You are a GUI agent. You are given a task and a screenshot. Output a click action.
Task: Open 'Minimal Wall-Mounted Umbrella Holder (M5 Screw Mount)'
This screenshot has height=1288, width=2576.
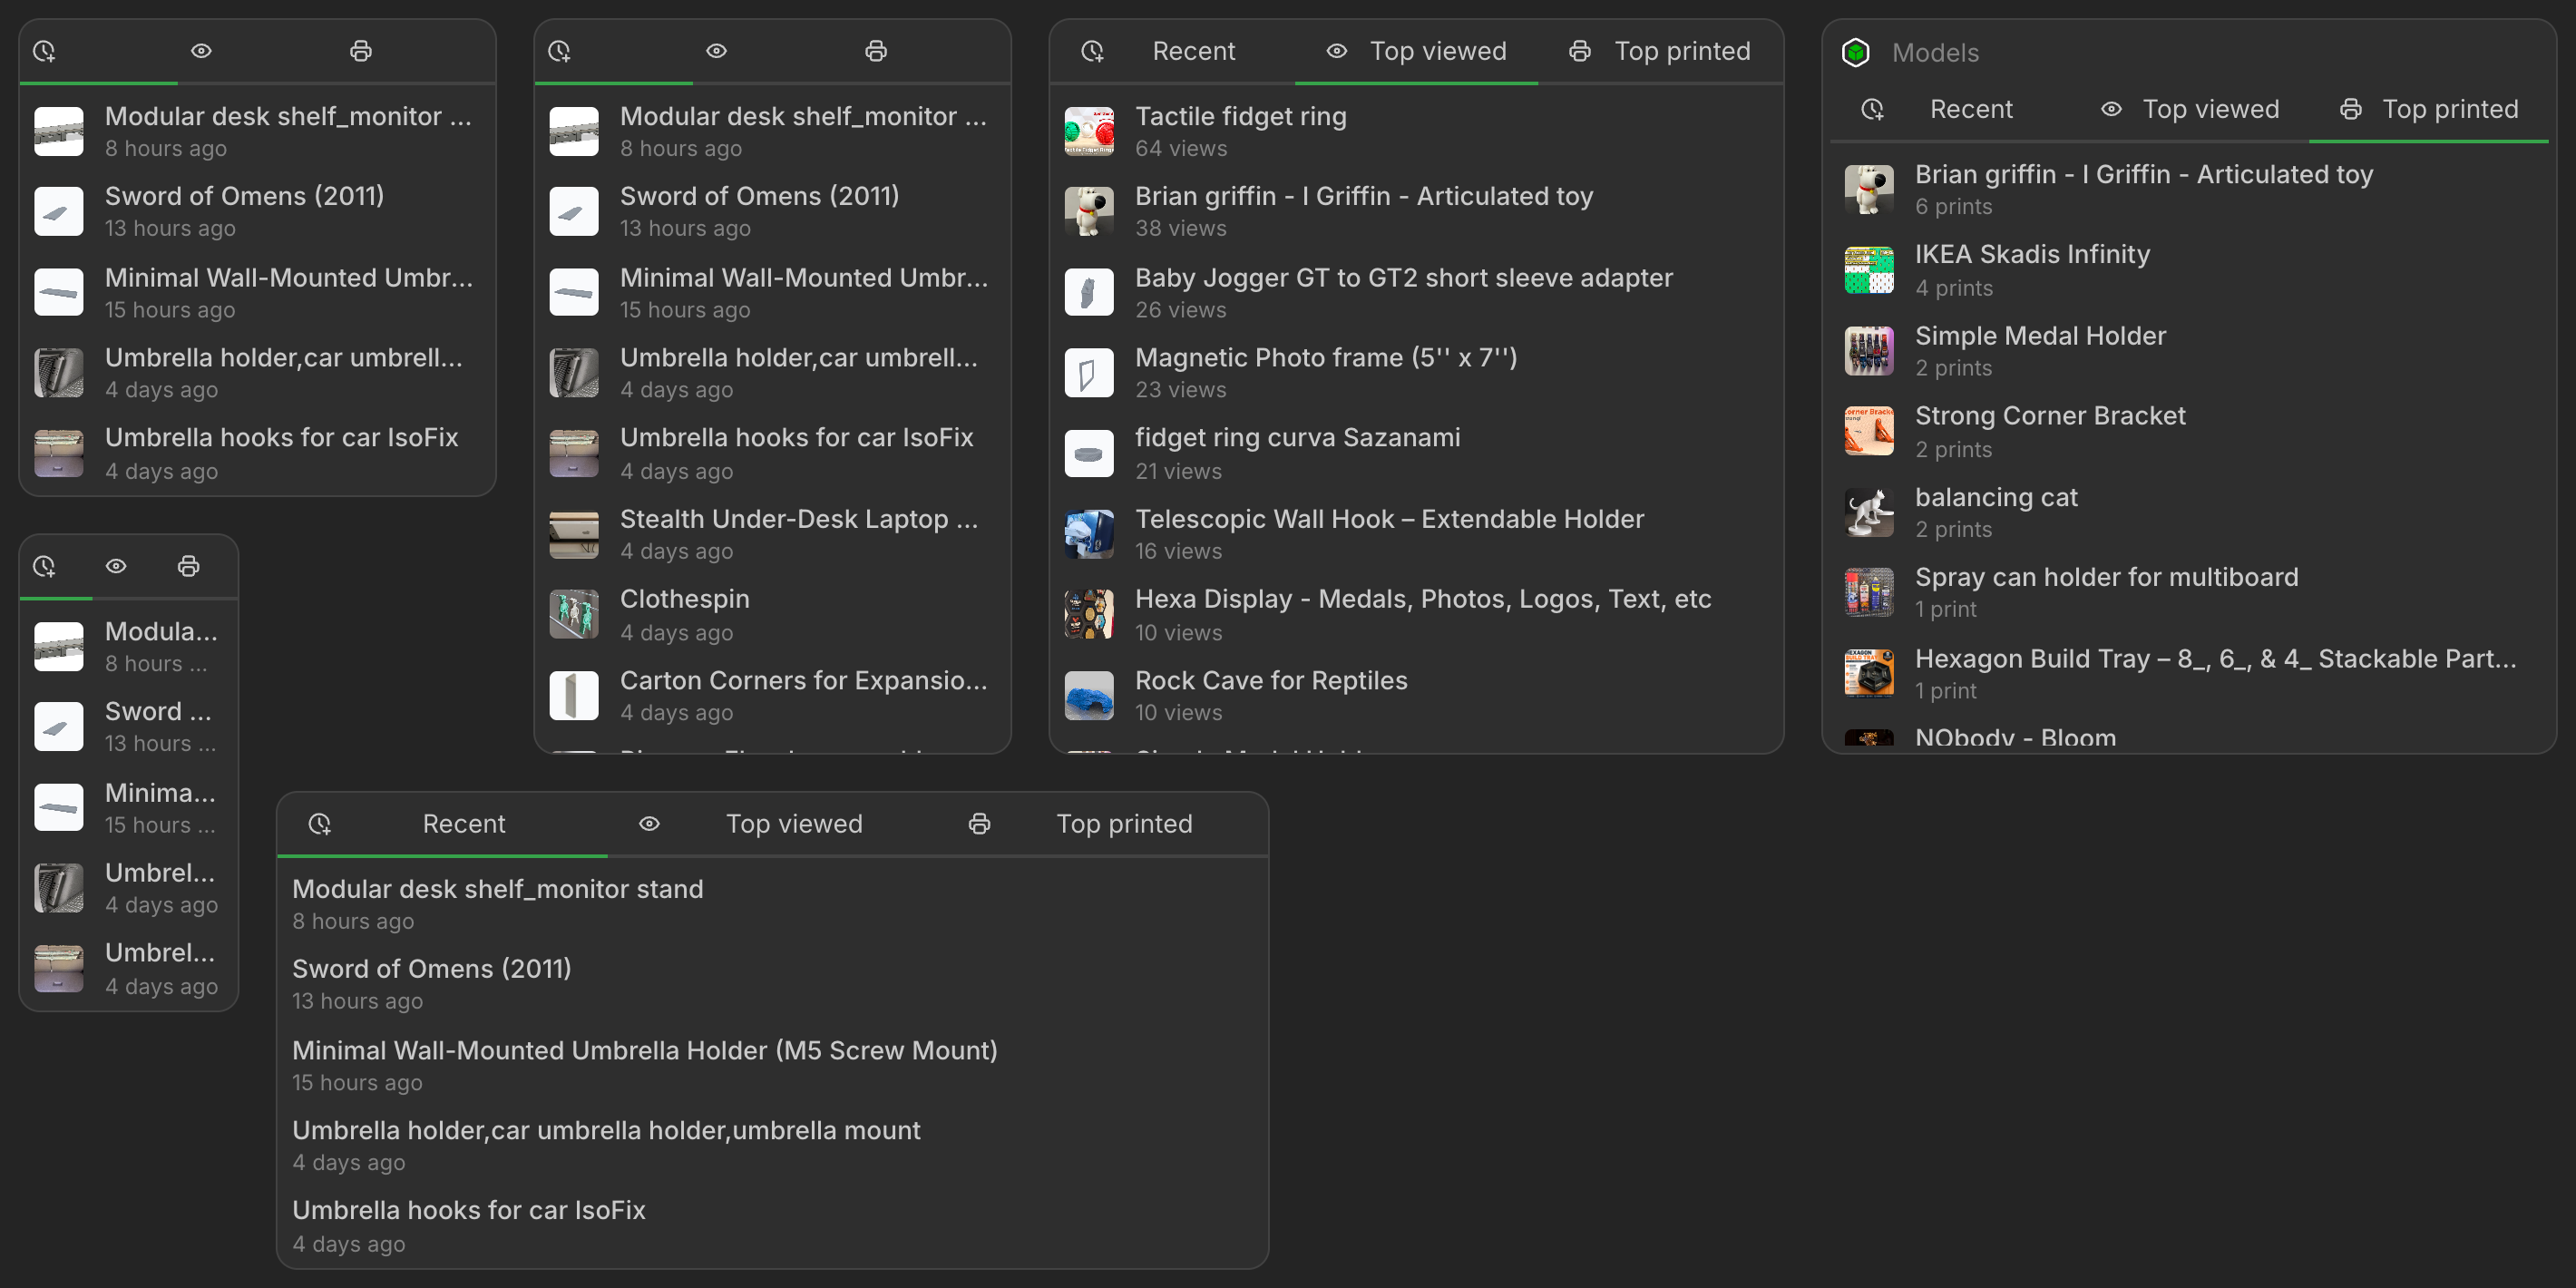point(772,1066)
